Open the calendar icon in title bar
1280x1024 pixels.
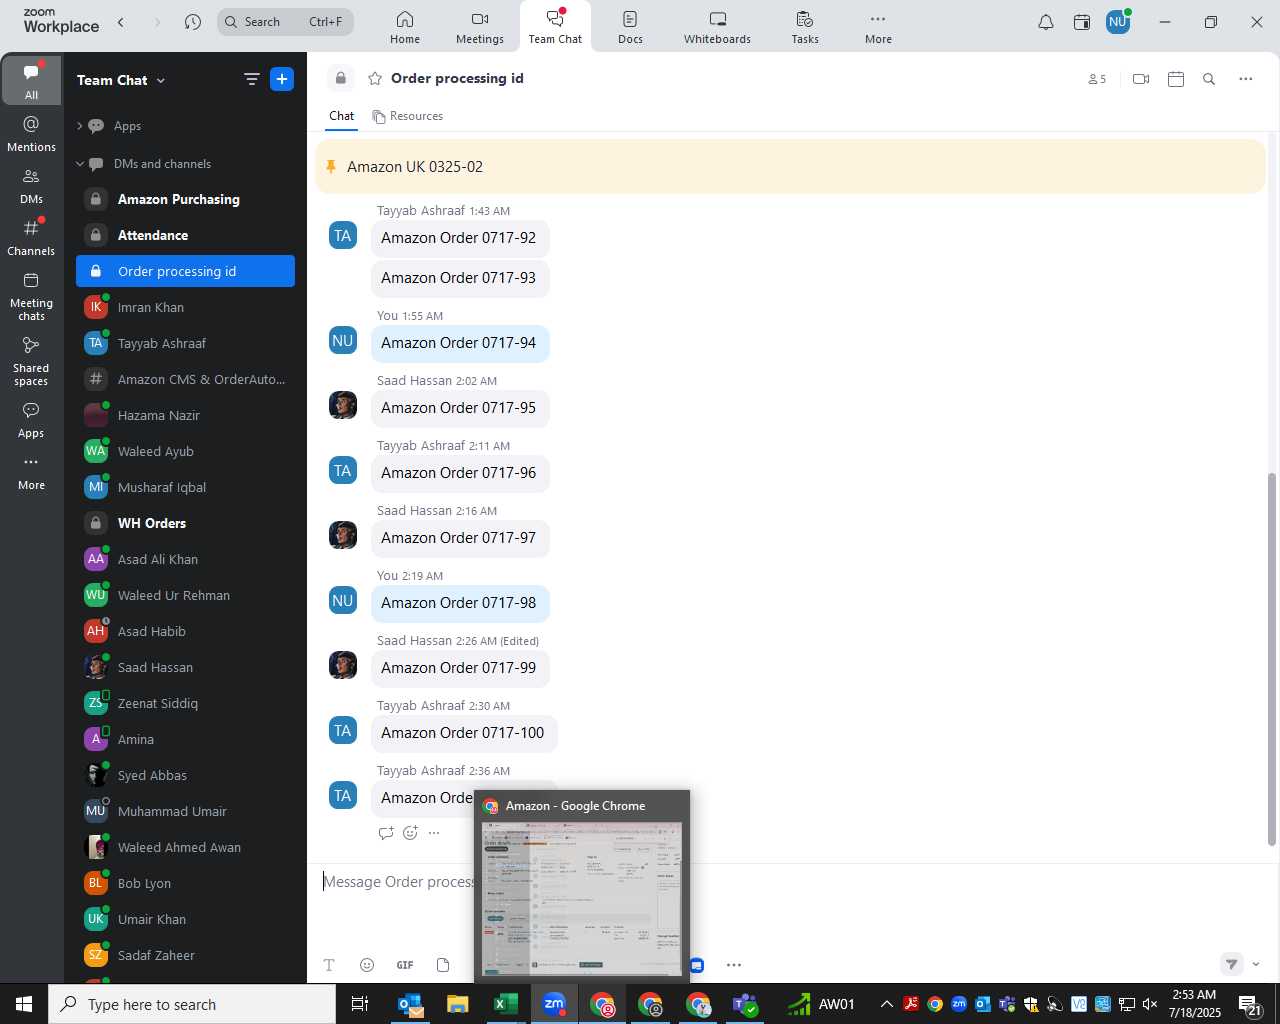point(1082,22)
